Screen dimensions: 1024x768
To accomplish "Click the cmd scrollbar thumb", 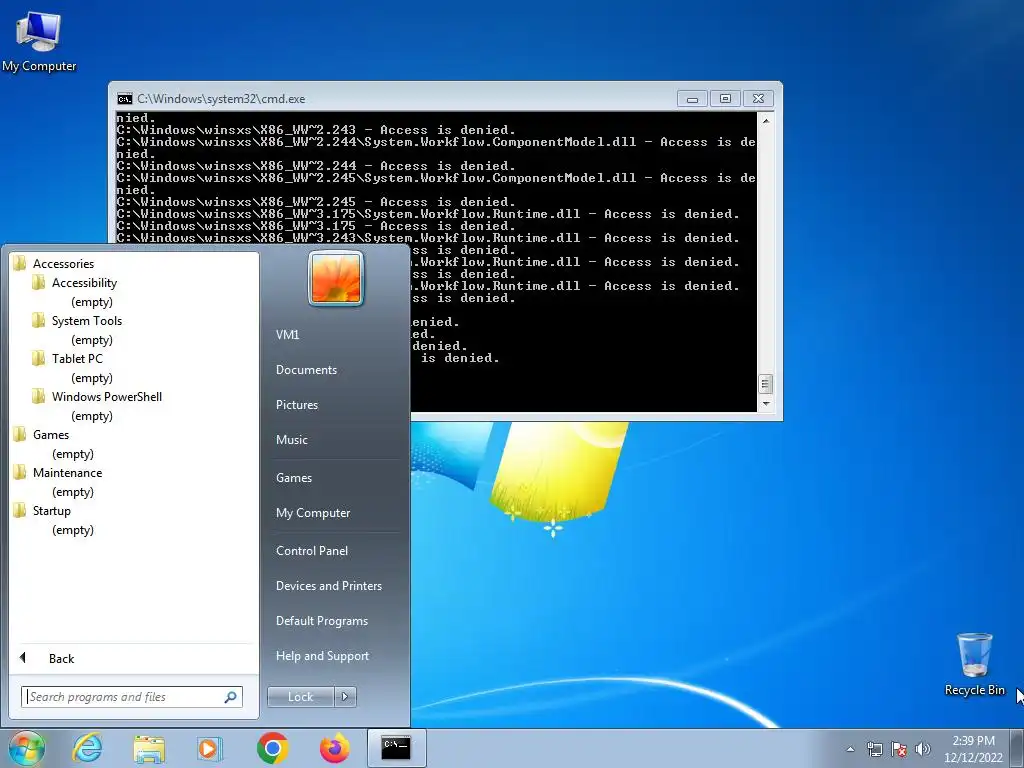I will coord(765,384).
